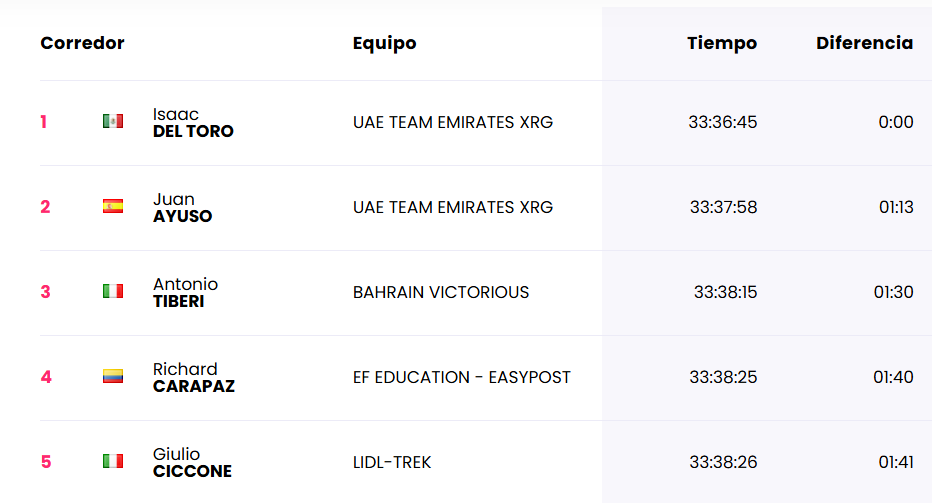Select rider Antonio TIBERI's name

(185, 293)
